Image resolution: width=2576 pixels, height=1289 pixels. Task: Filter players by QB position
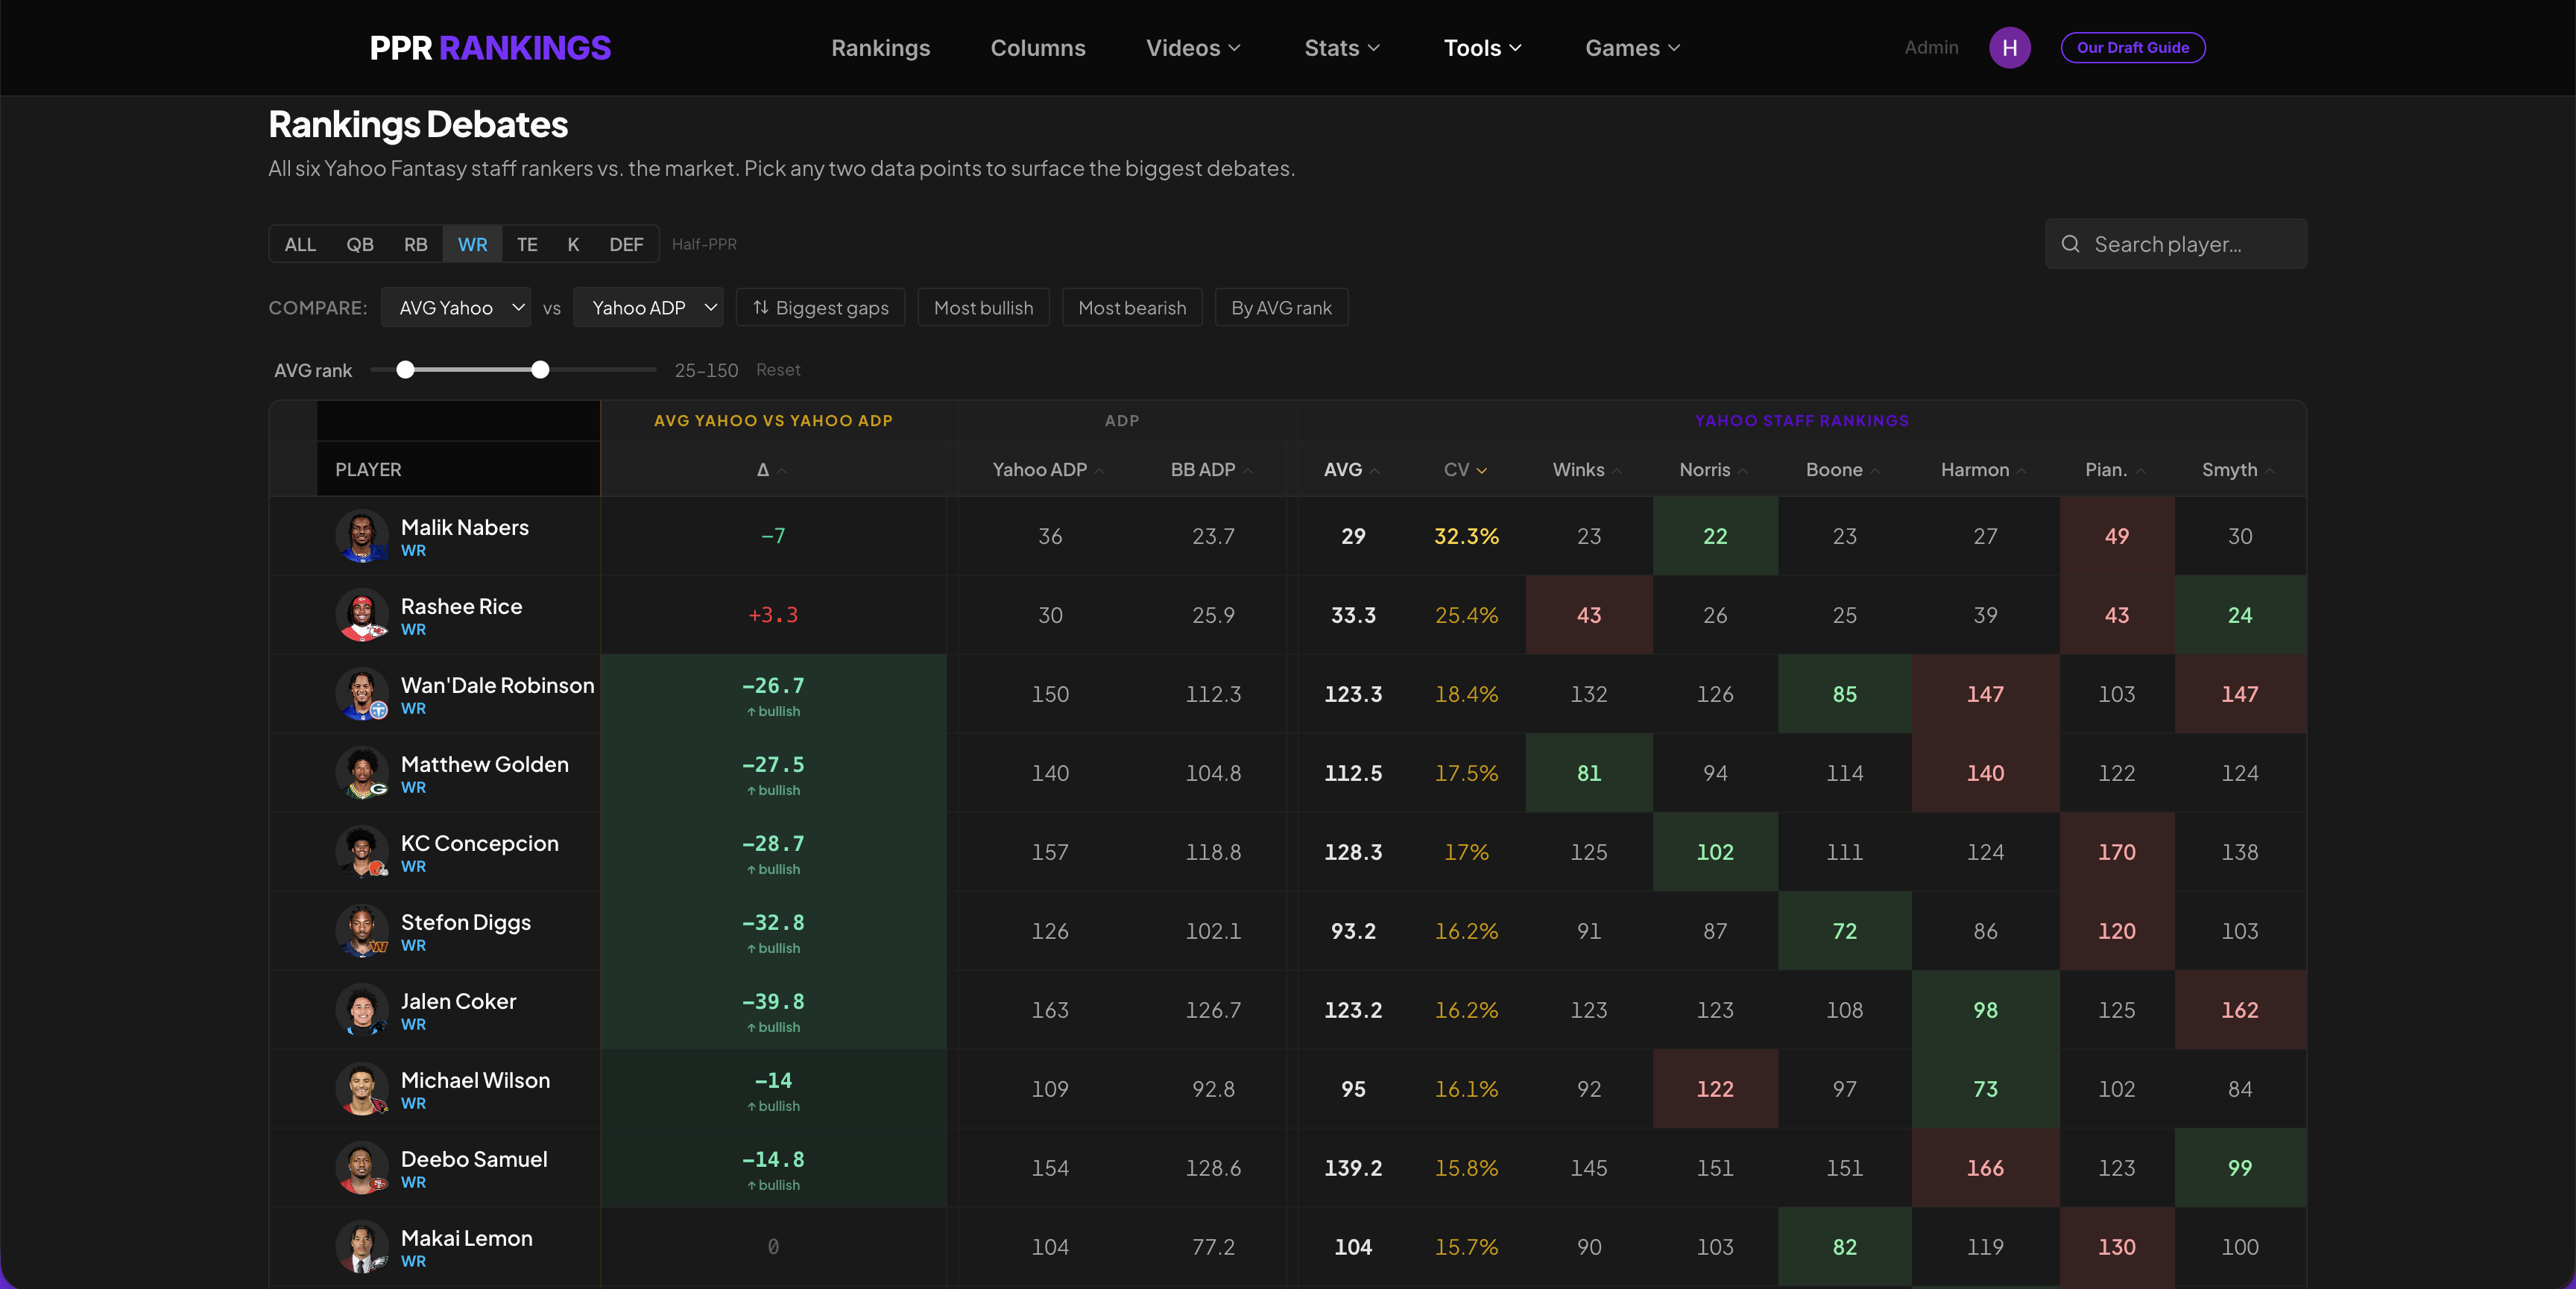(360, 244)
